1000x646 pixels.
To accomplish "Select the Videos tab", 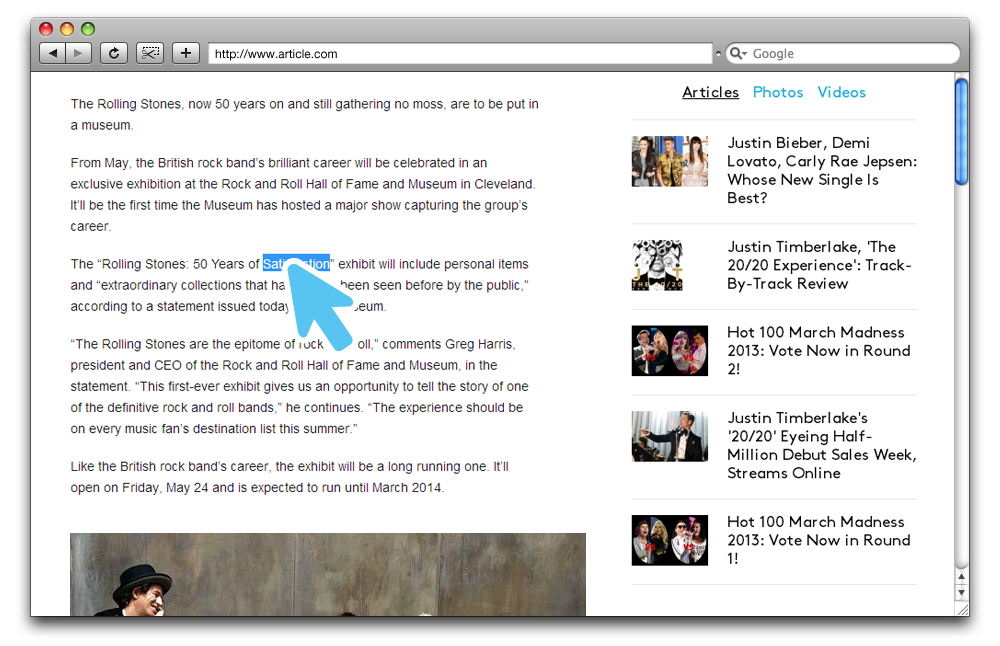I will click(x=841, y=92).
